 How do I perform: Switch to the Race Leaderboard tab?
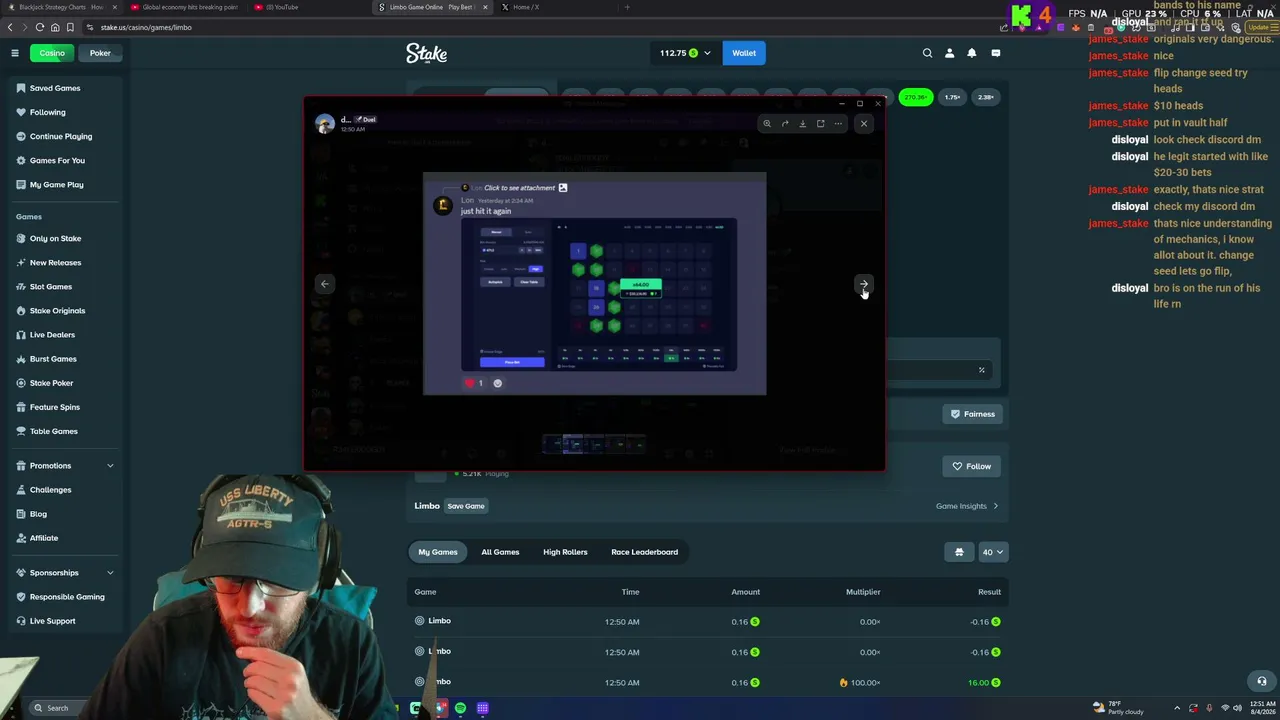coord(644,552)
